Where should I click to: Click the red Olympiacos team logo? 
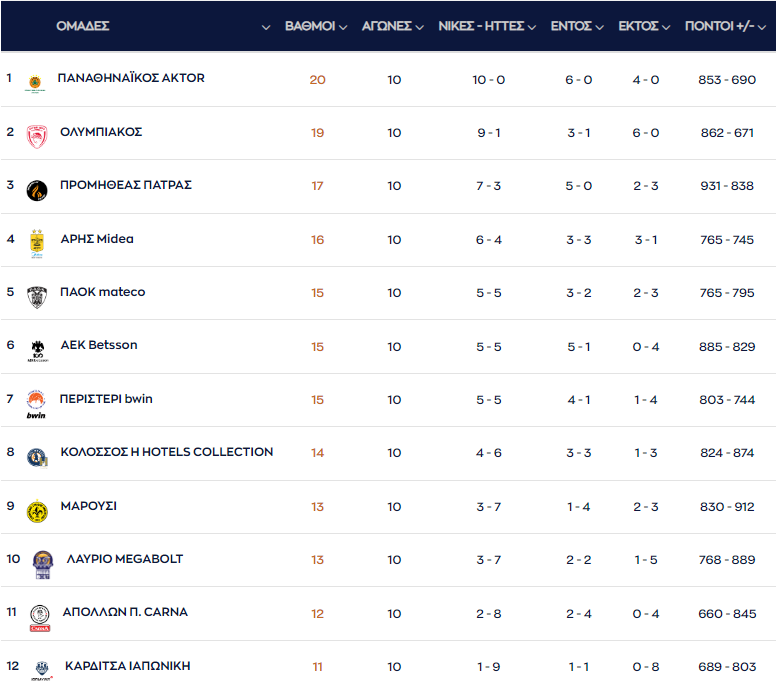click(37, 136)
